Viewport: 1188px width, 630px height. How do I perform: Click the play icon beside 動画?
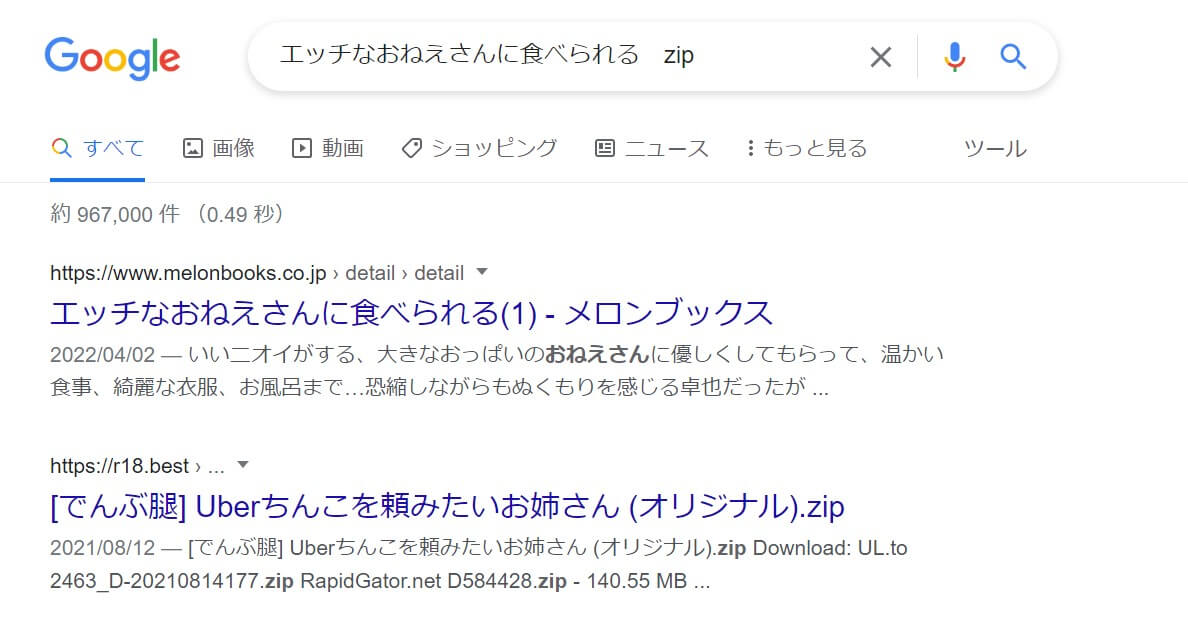[x=302, y=148]
